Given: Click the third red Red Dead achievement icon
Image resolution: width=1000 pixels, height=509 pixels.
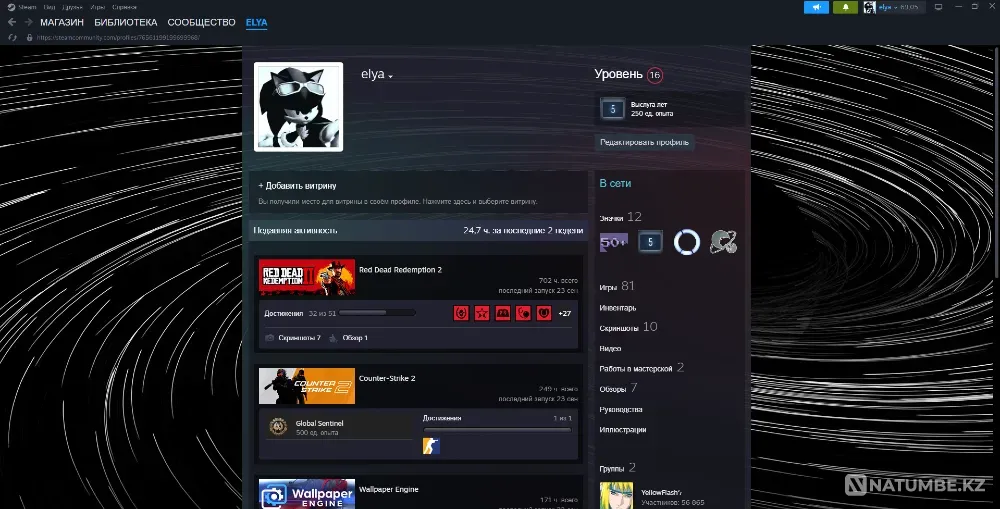Looking at the screenshot, I should pos(503,313).
